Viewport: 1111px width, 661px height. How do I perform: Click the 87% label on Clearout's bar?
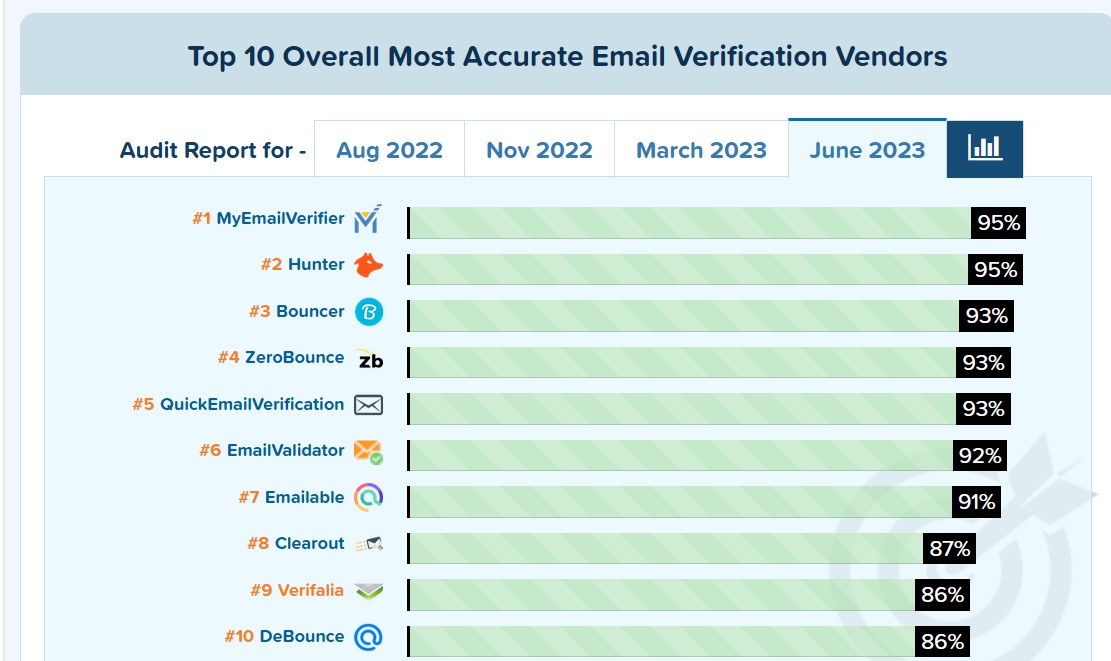click(948, 548)
